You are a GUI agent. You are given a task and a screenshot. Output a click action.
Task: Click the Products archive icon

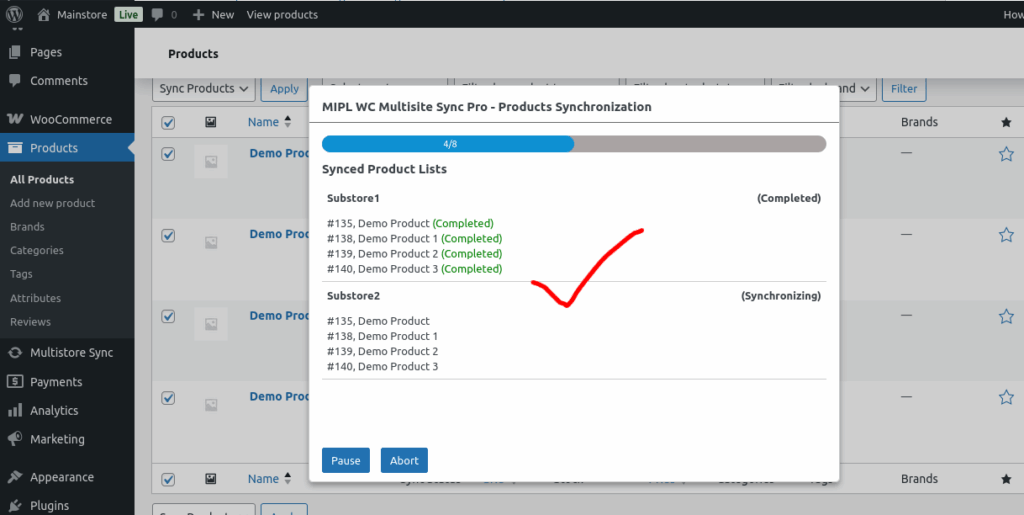coord(14,148)
